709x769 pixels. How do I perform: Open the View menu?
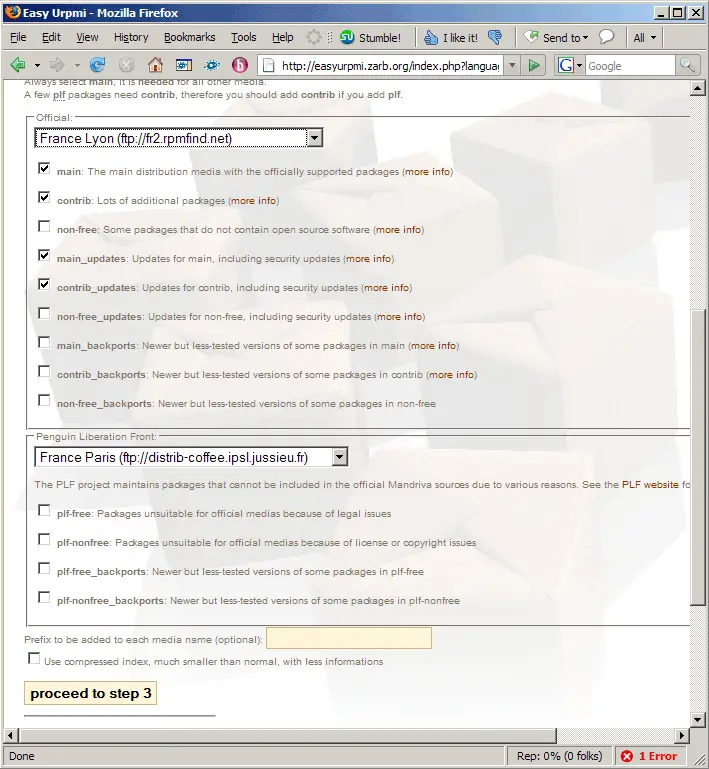point(87,37)
